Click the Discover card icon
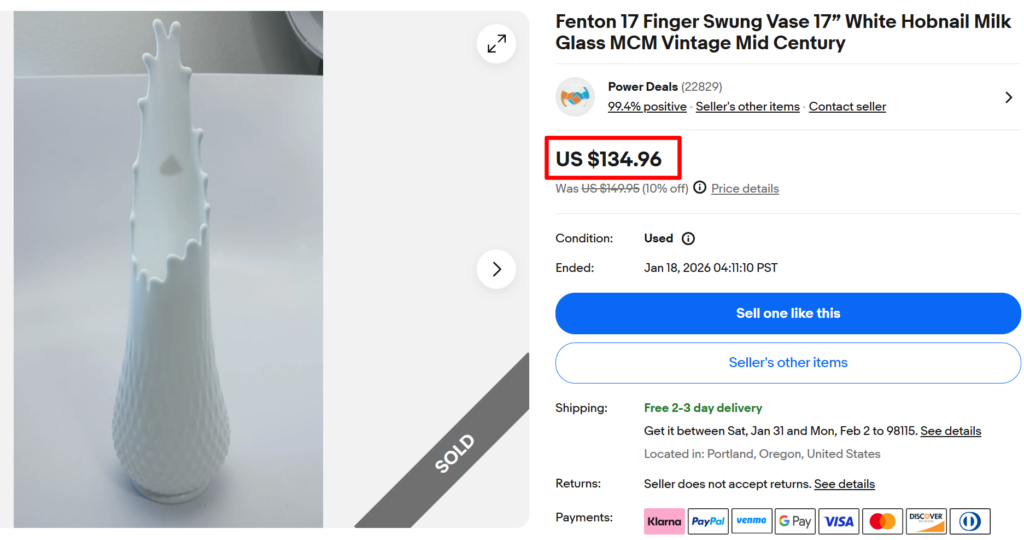1024x540 pixels. point(925,521)
